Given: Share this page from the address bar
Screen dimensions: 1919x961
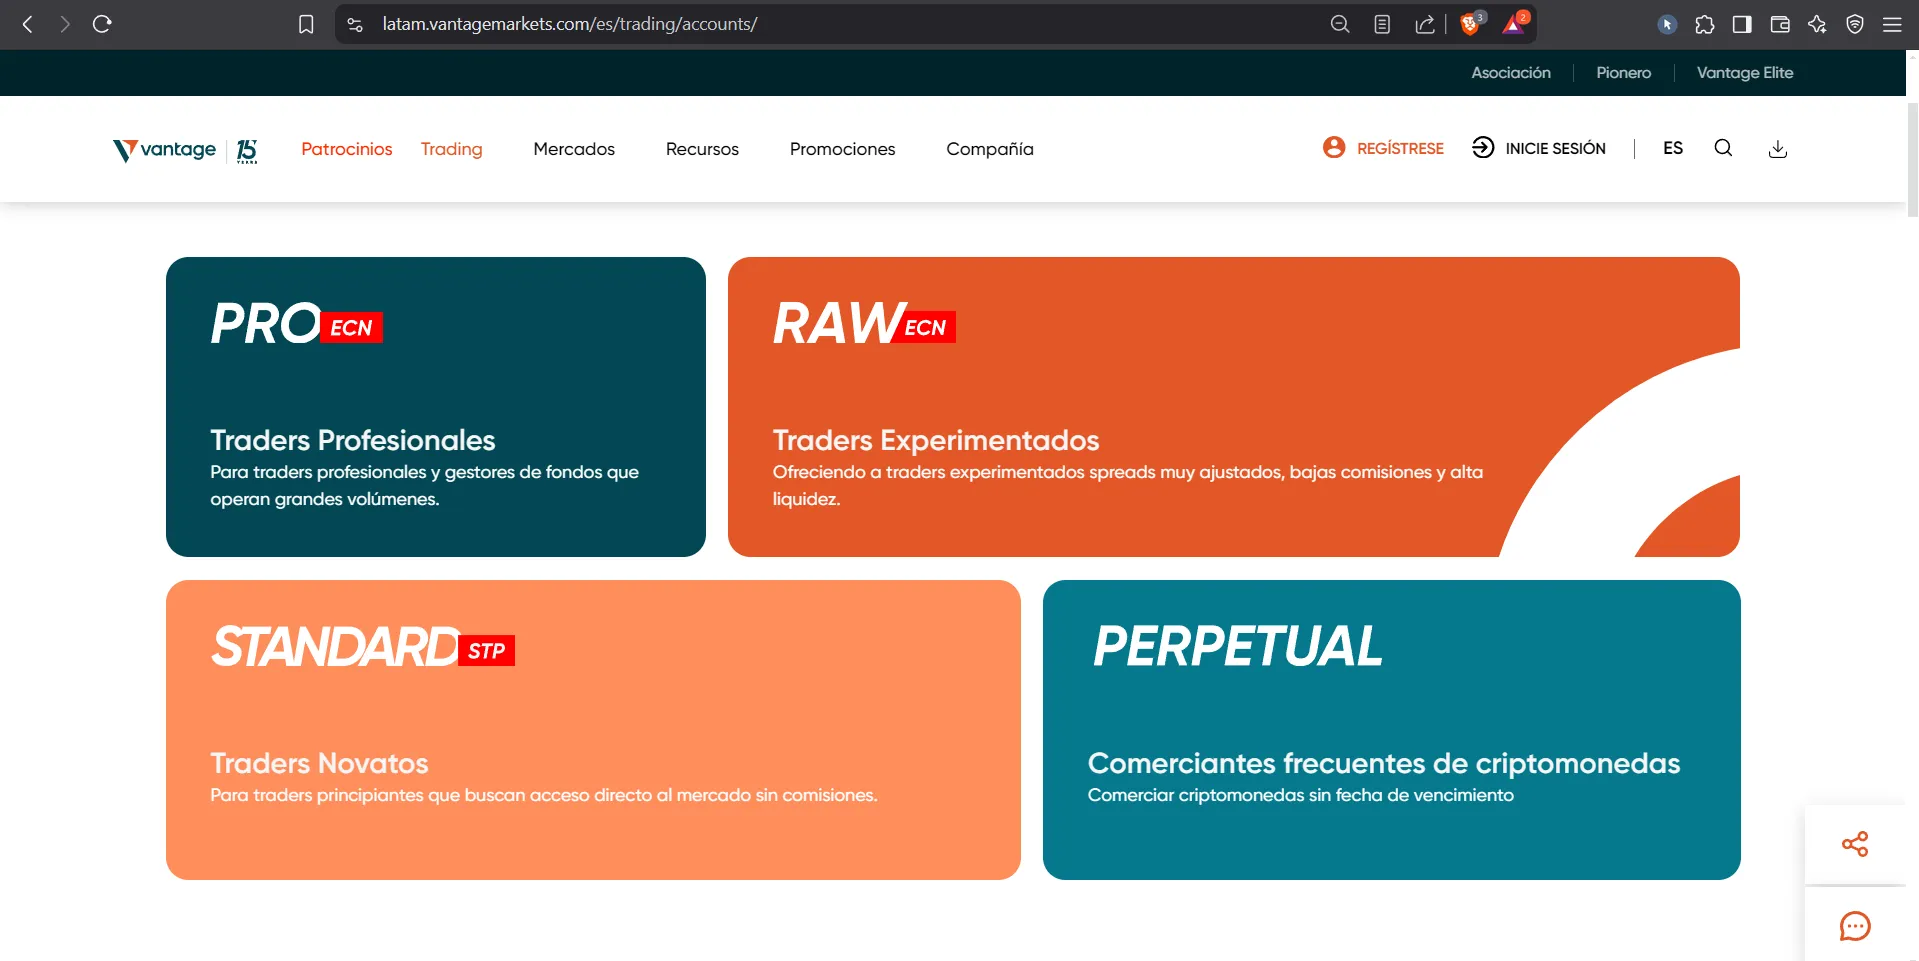Looking at the screenshot, I should 1425,24.
